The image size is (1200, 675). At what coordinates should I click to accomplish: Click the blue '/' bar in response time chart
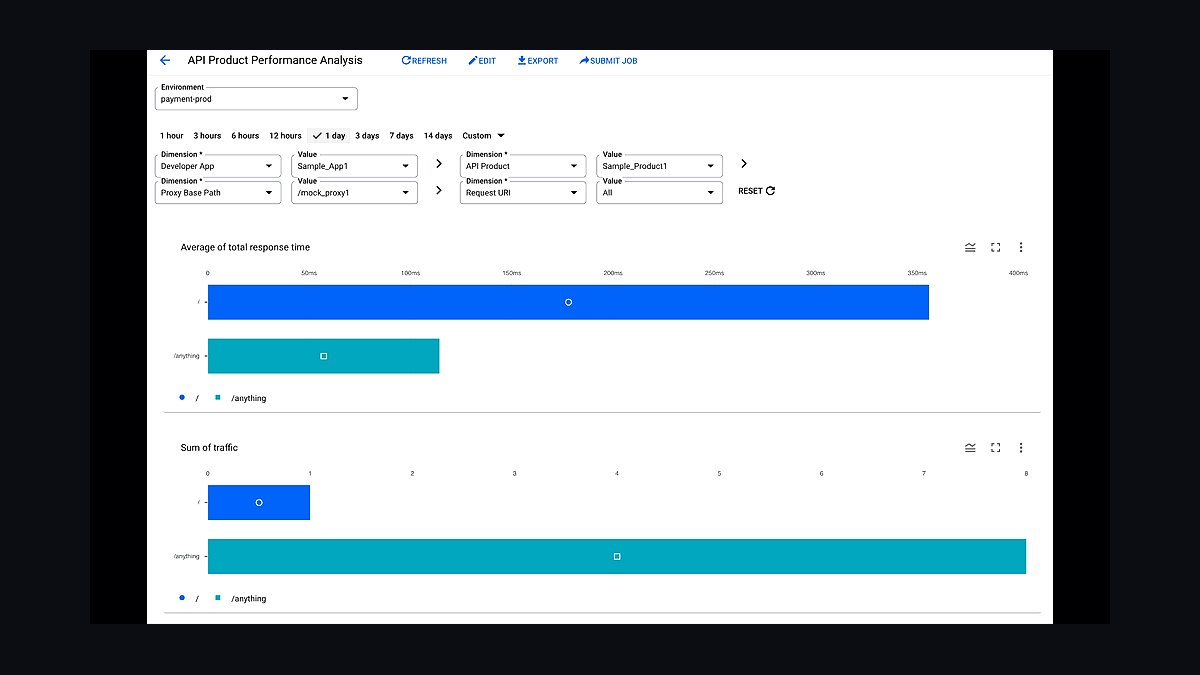568,302
